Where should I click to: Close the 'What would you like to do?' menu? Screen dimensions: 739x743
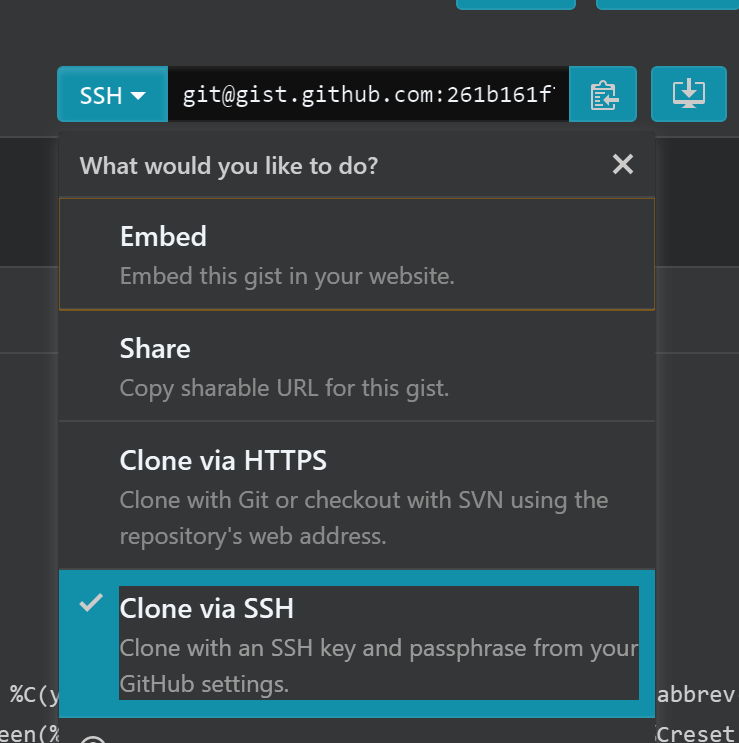(622, 164)
